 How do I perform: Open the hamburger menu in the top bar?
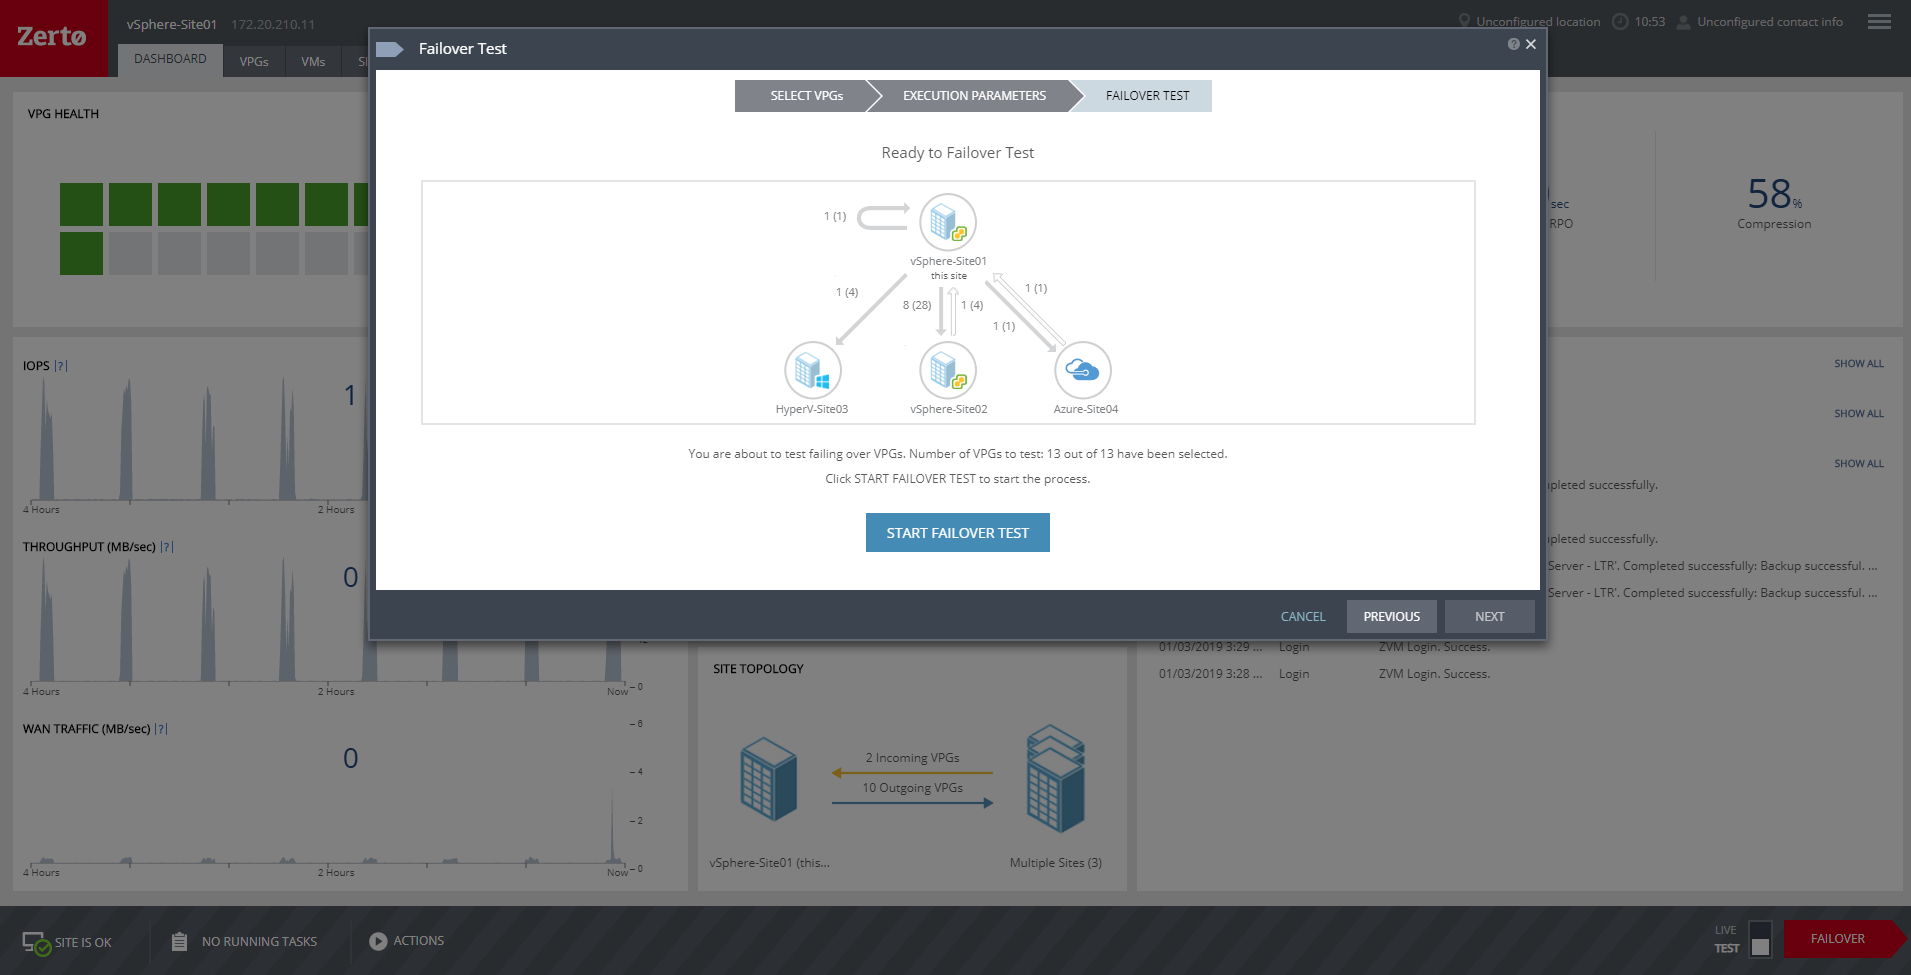pyautogui.click(x=1879, y=22)
